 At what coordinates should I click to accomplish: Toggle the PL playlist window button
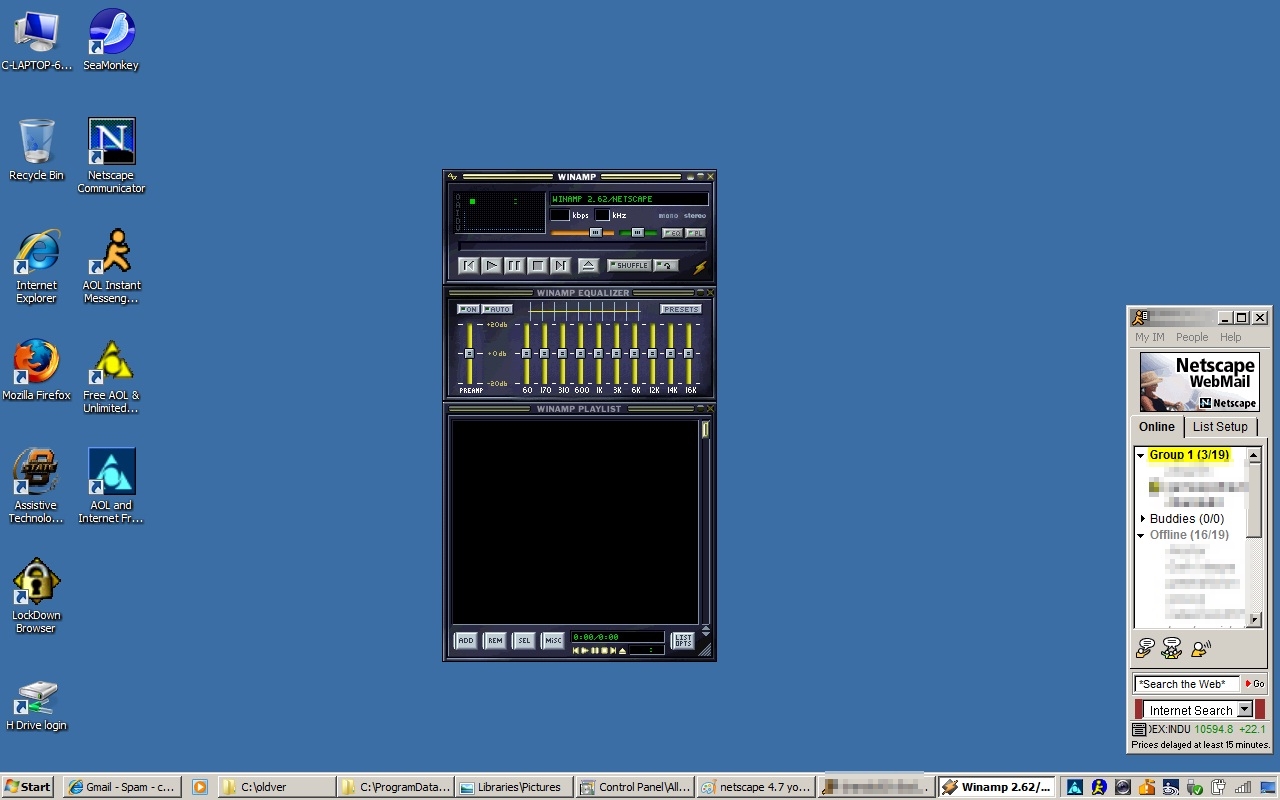(695, 233)
